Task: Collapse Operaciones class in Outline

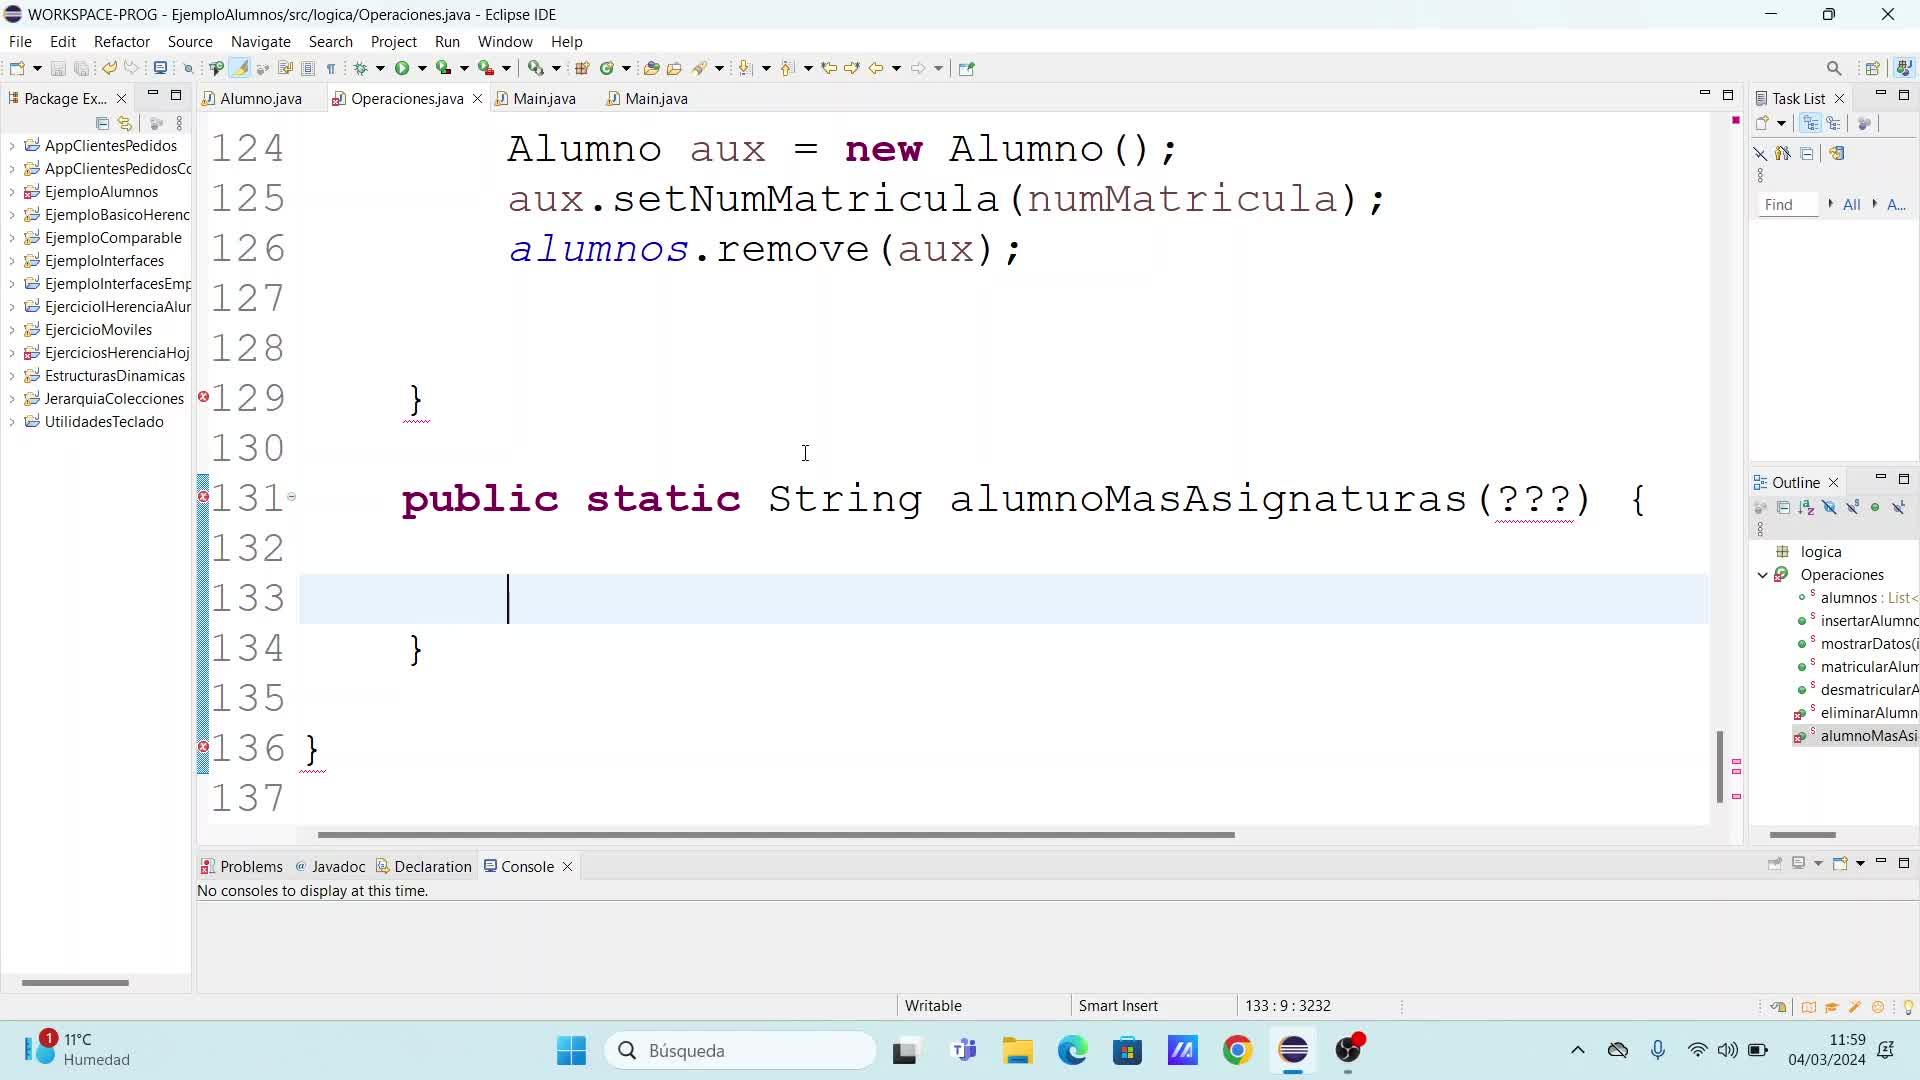Action: point(1763,575)
